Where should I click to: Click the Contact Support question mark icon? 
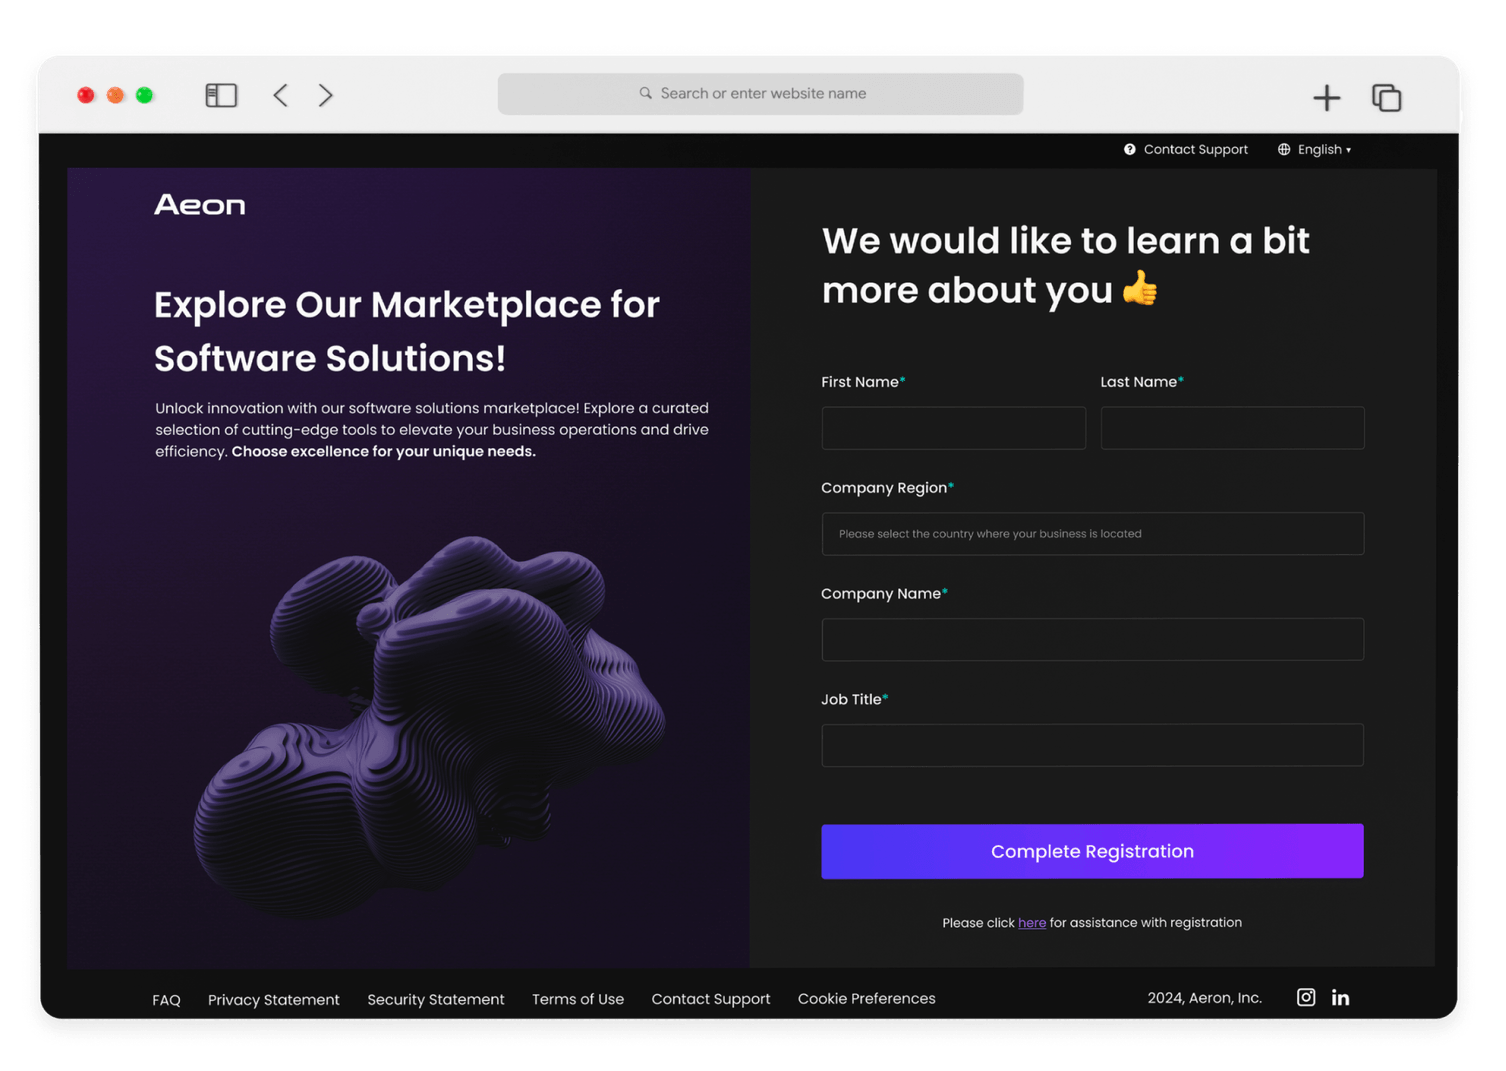pos(1130,150)
